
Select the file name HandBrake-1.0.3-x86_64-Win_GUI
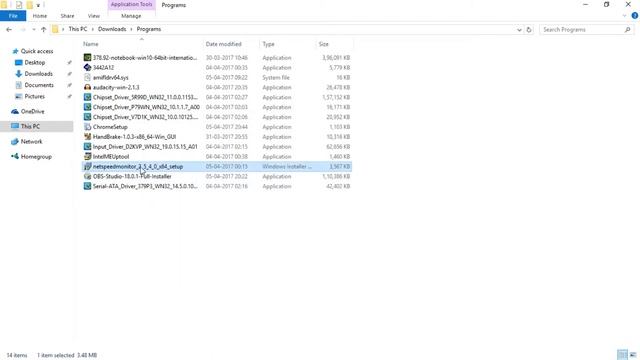click(134, 137)
